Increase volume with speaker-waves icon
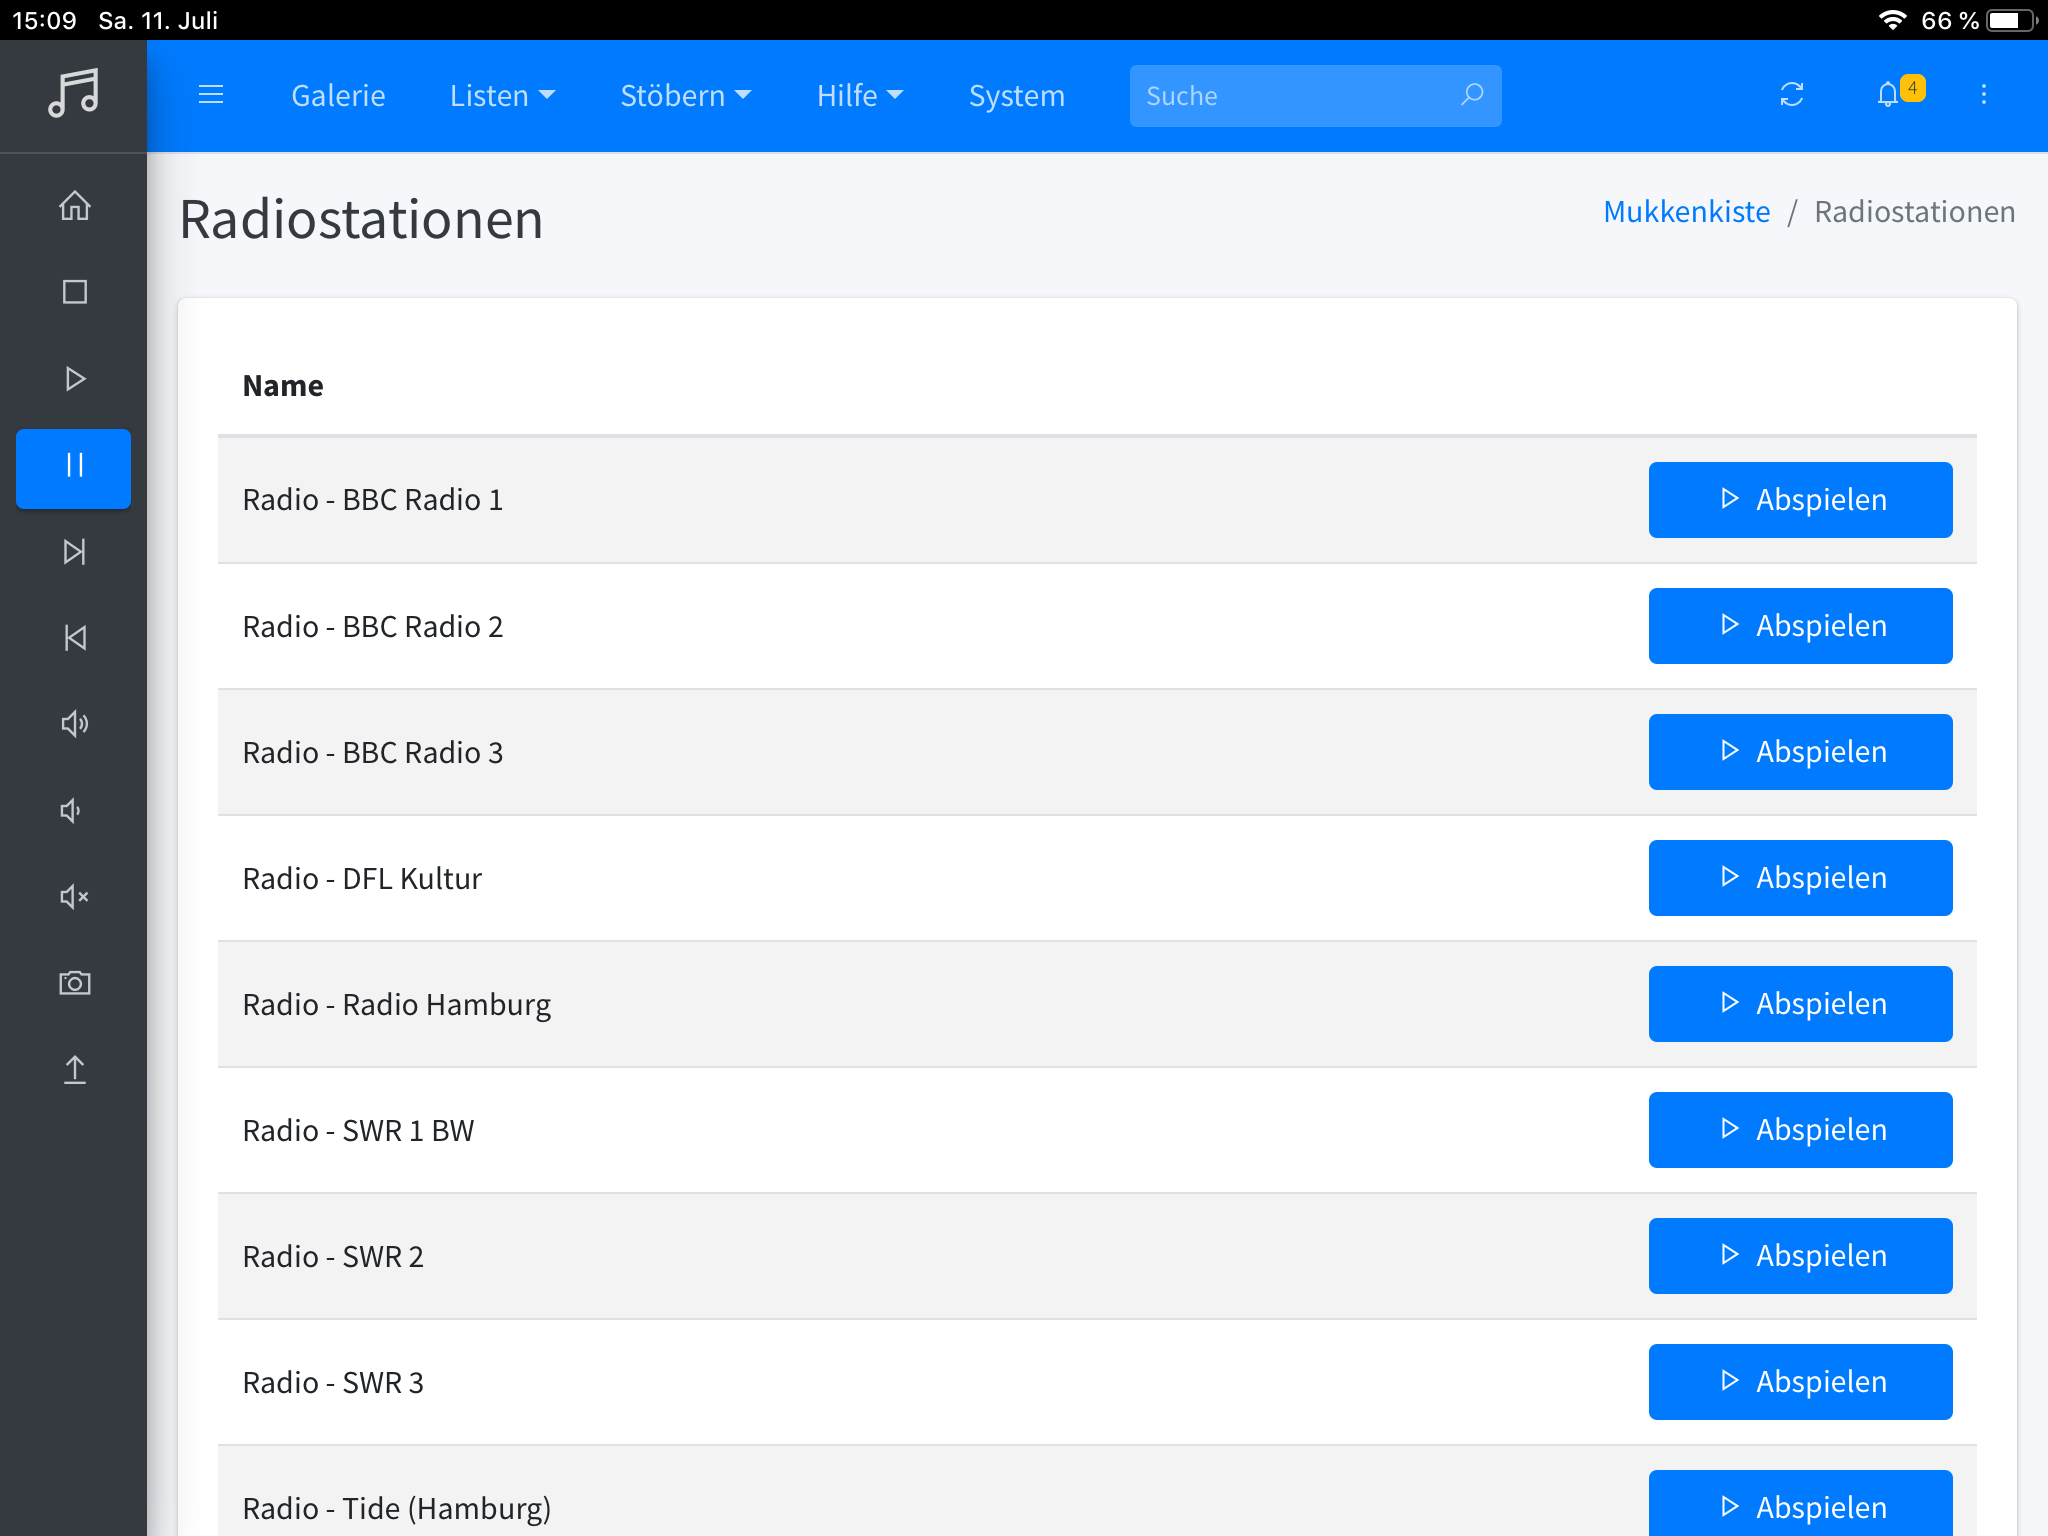 [x=74, y=724]
